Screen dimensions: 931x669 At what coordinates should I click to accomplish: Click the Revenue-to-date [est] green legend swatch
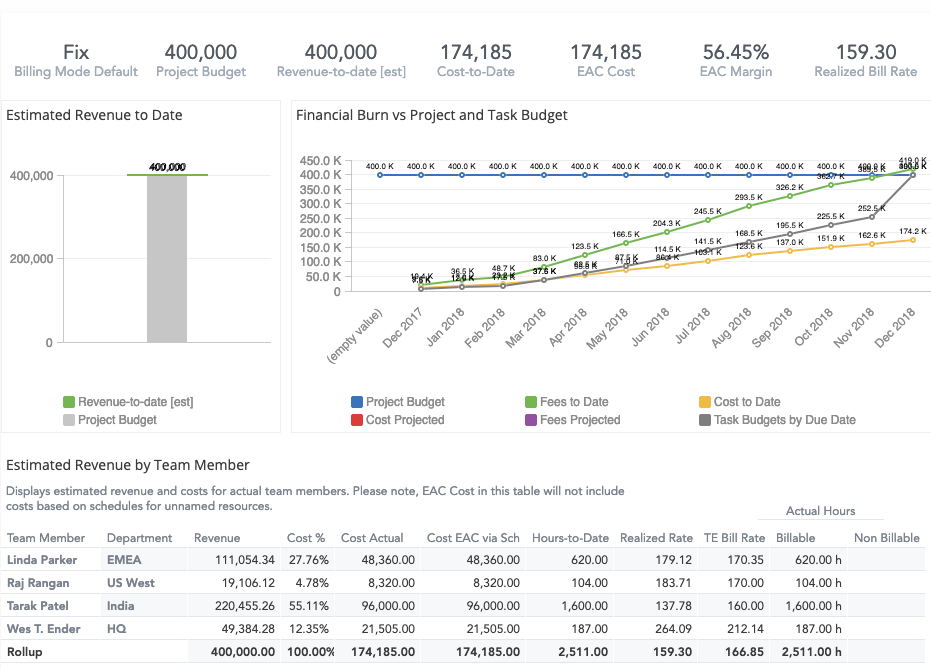pyautogui.click(x=69, y=402)
